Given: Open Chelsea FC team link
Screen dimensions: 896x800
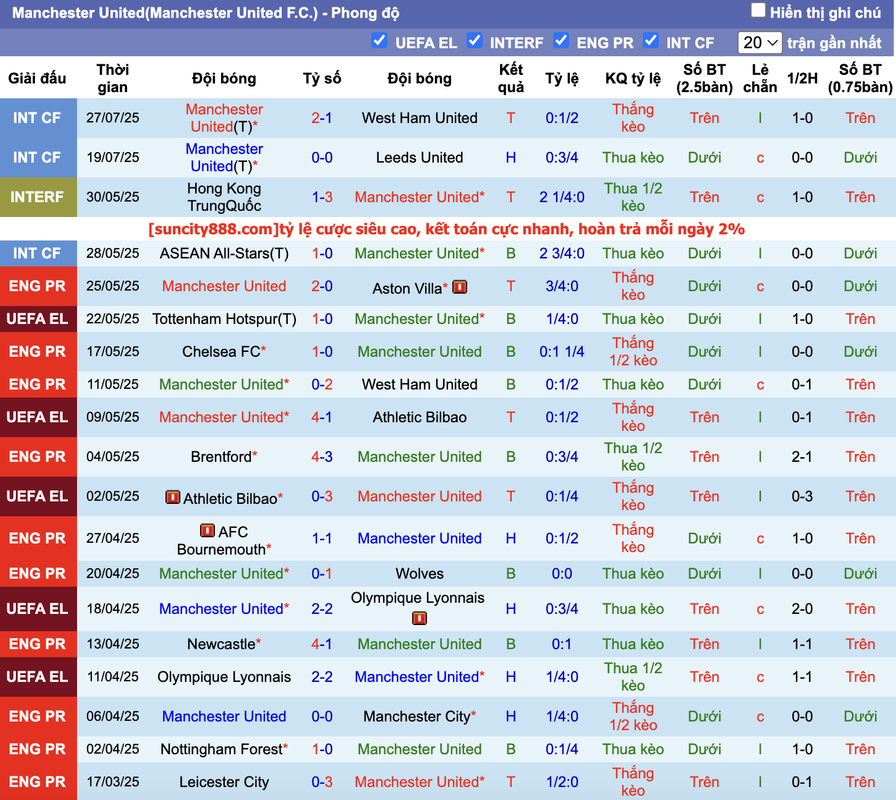Looking at the screenshot, I should pyautogui.click(x=221, y=351).
